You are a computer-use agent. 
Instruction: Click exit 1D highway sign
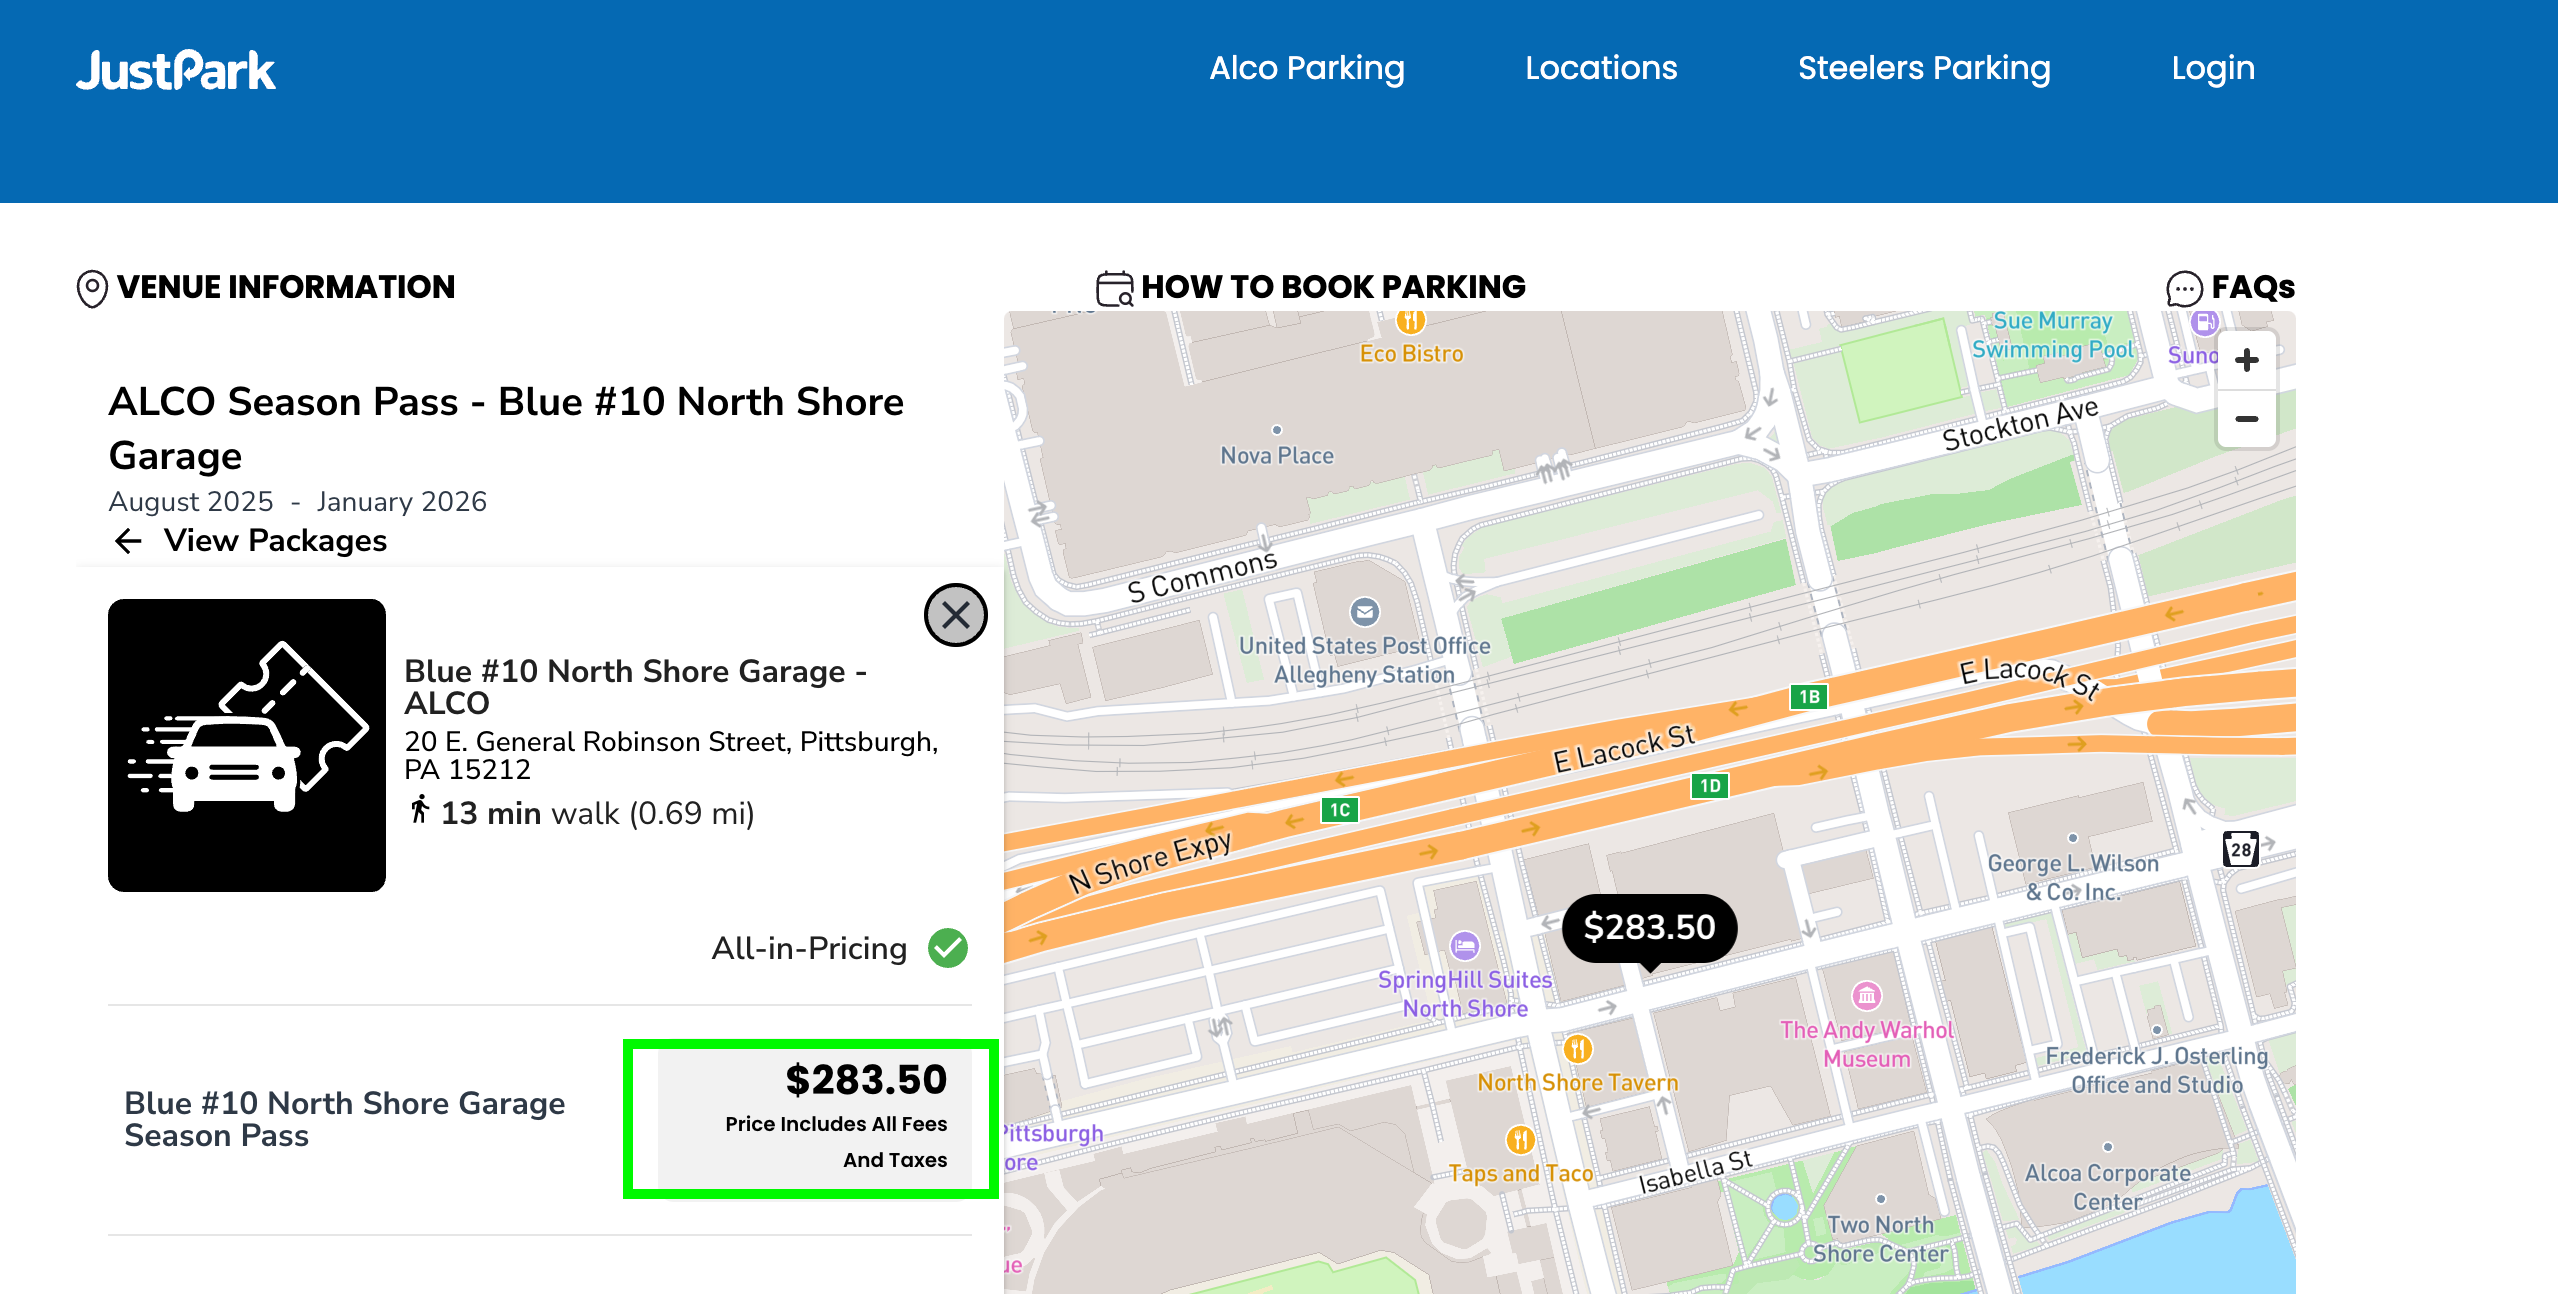click(x=1710, y=786)
